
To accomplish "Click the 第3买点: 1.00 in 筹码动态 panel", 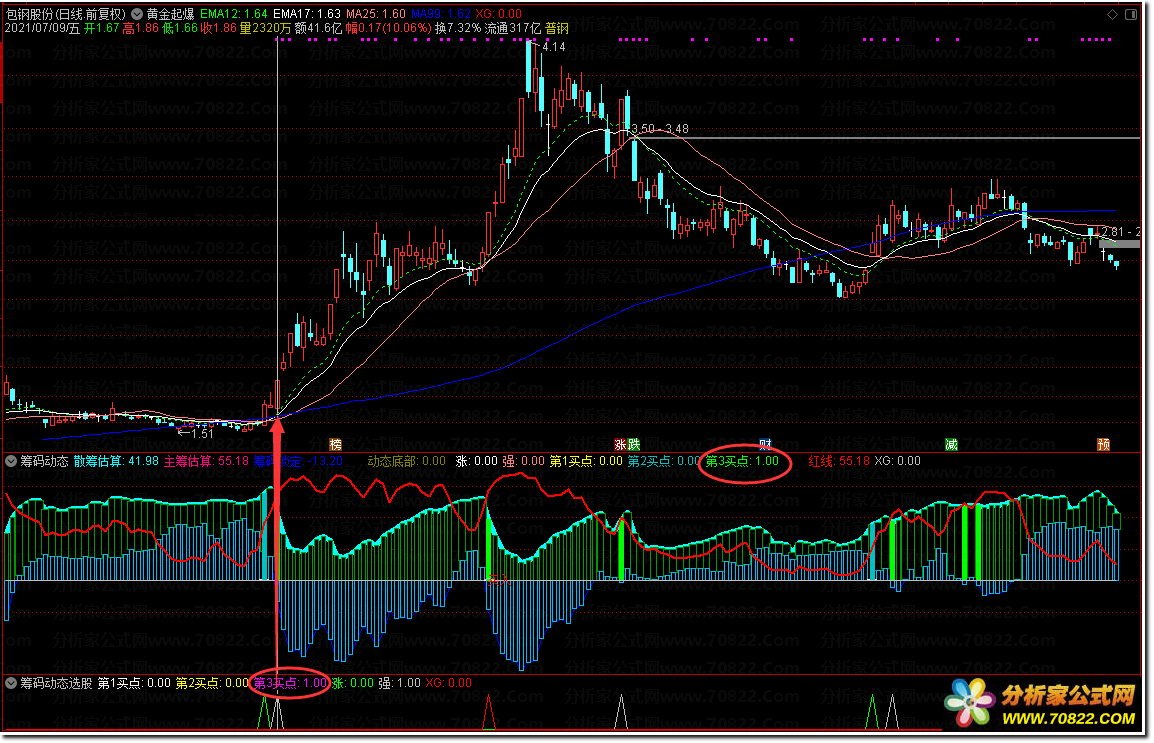I will coord(742,461).
